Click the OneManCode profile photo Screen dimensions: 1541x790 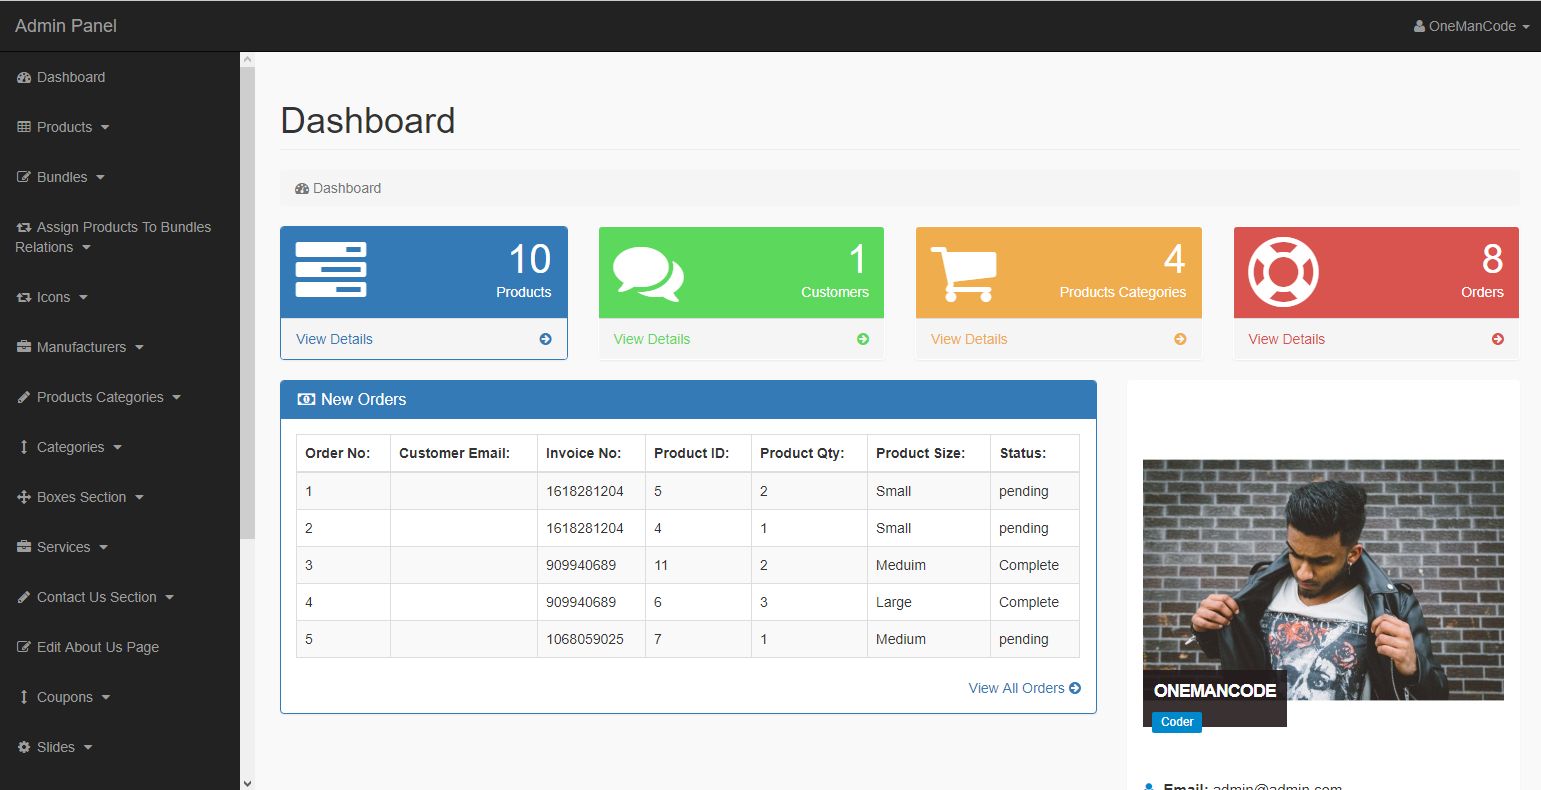tap(1323, 580)
